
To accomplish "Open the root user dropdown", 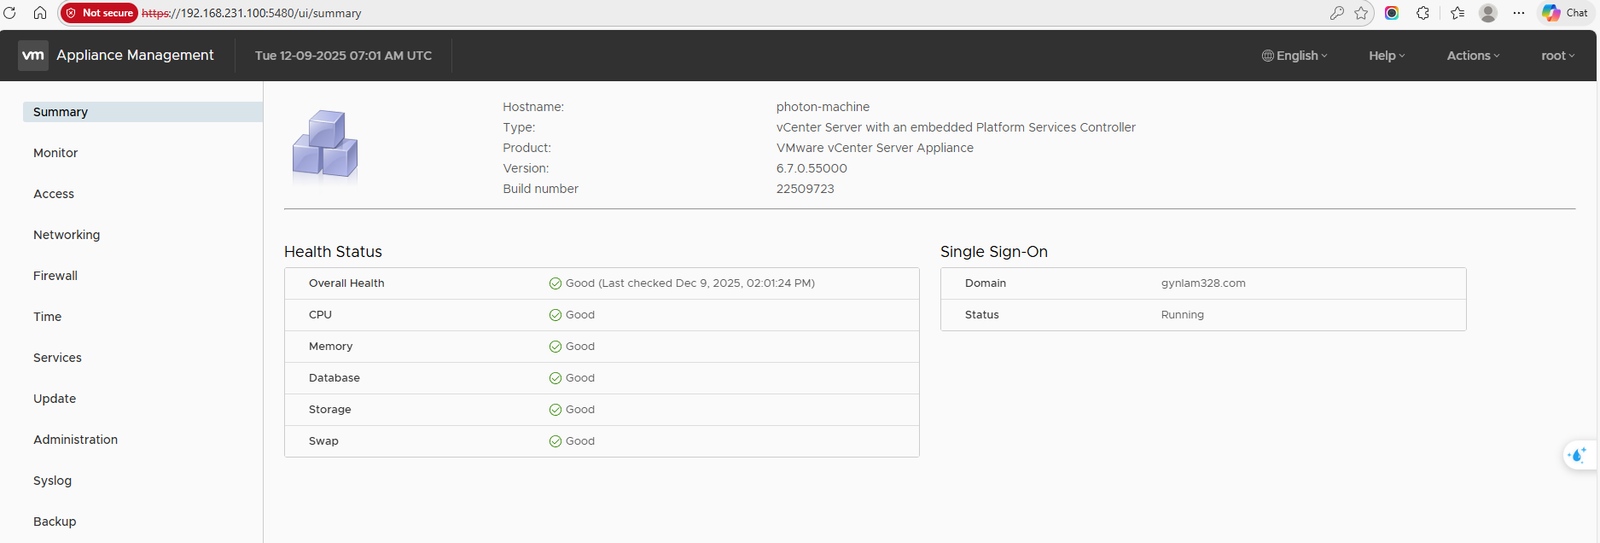I will (x=1558, y=56).
